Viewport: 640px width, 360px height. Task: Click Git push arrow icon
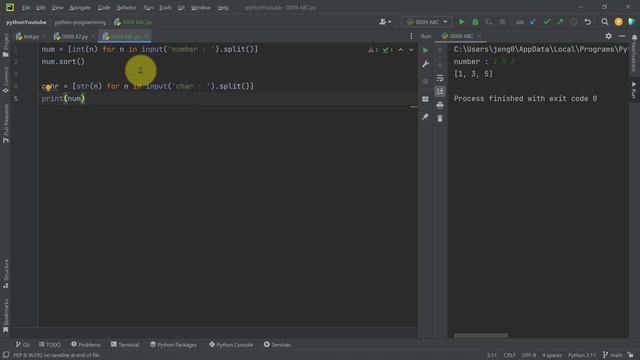pos(560,22)
